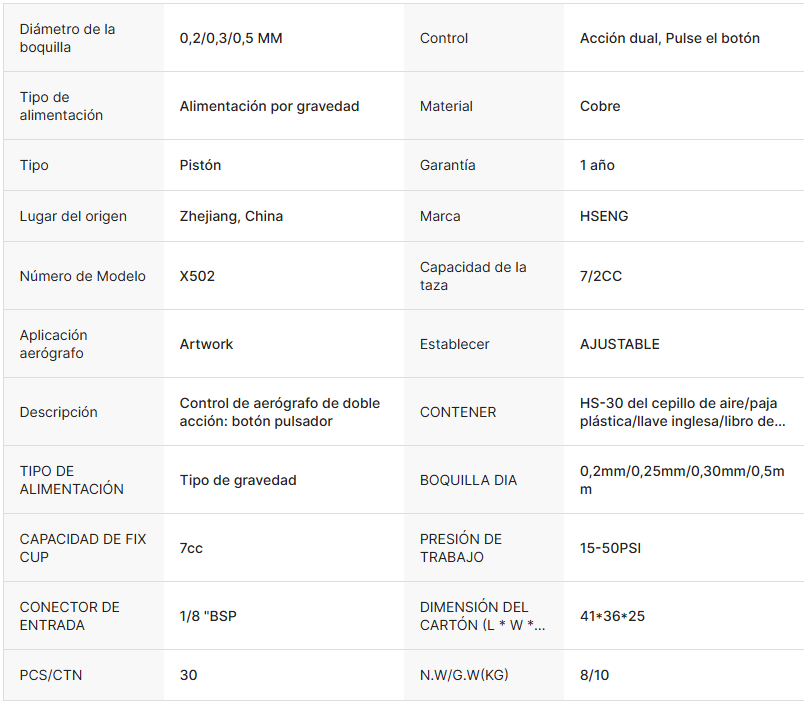Click the 'Número de Modelo' label

(x=83, y=276)
